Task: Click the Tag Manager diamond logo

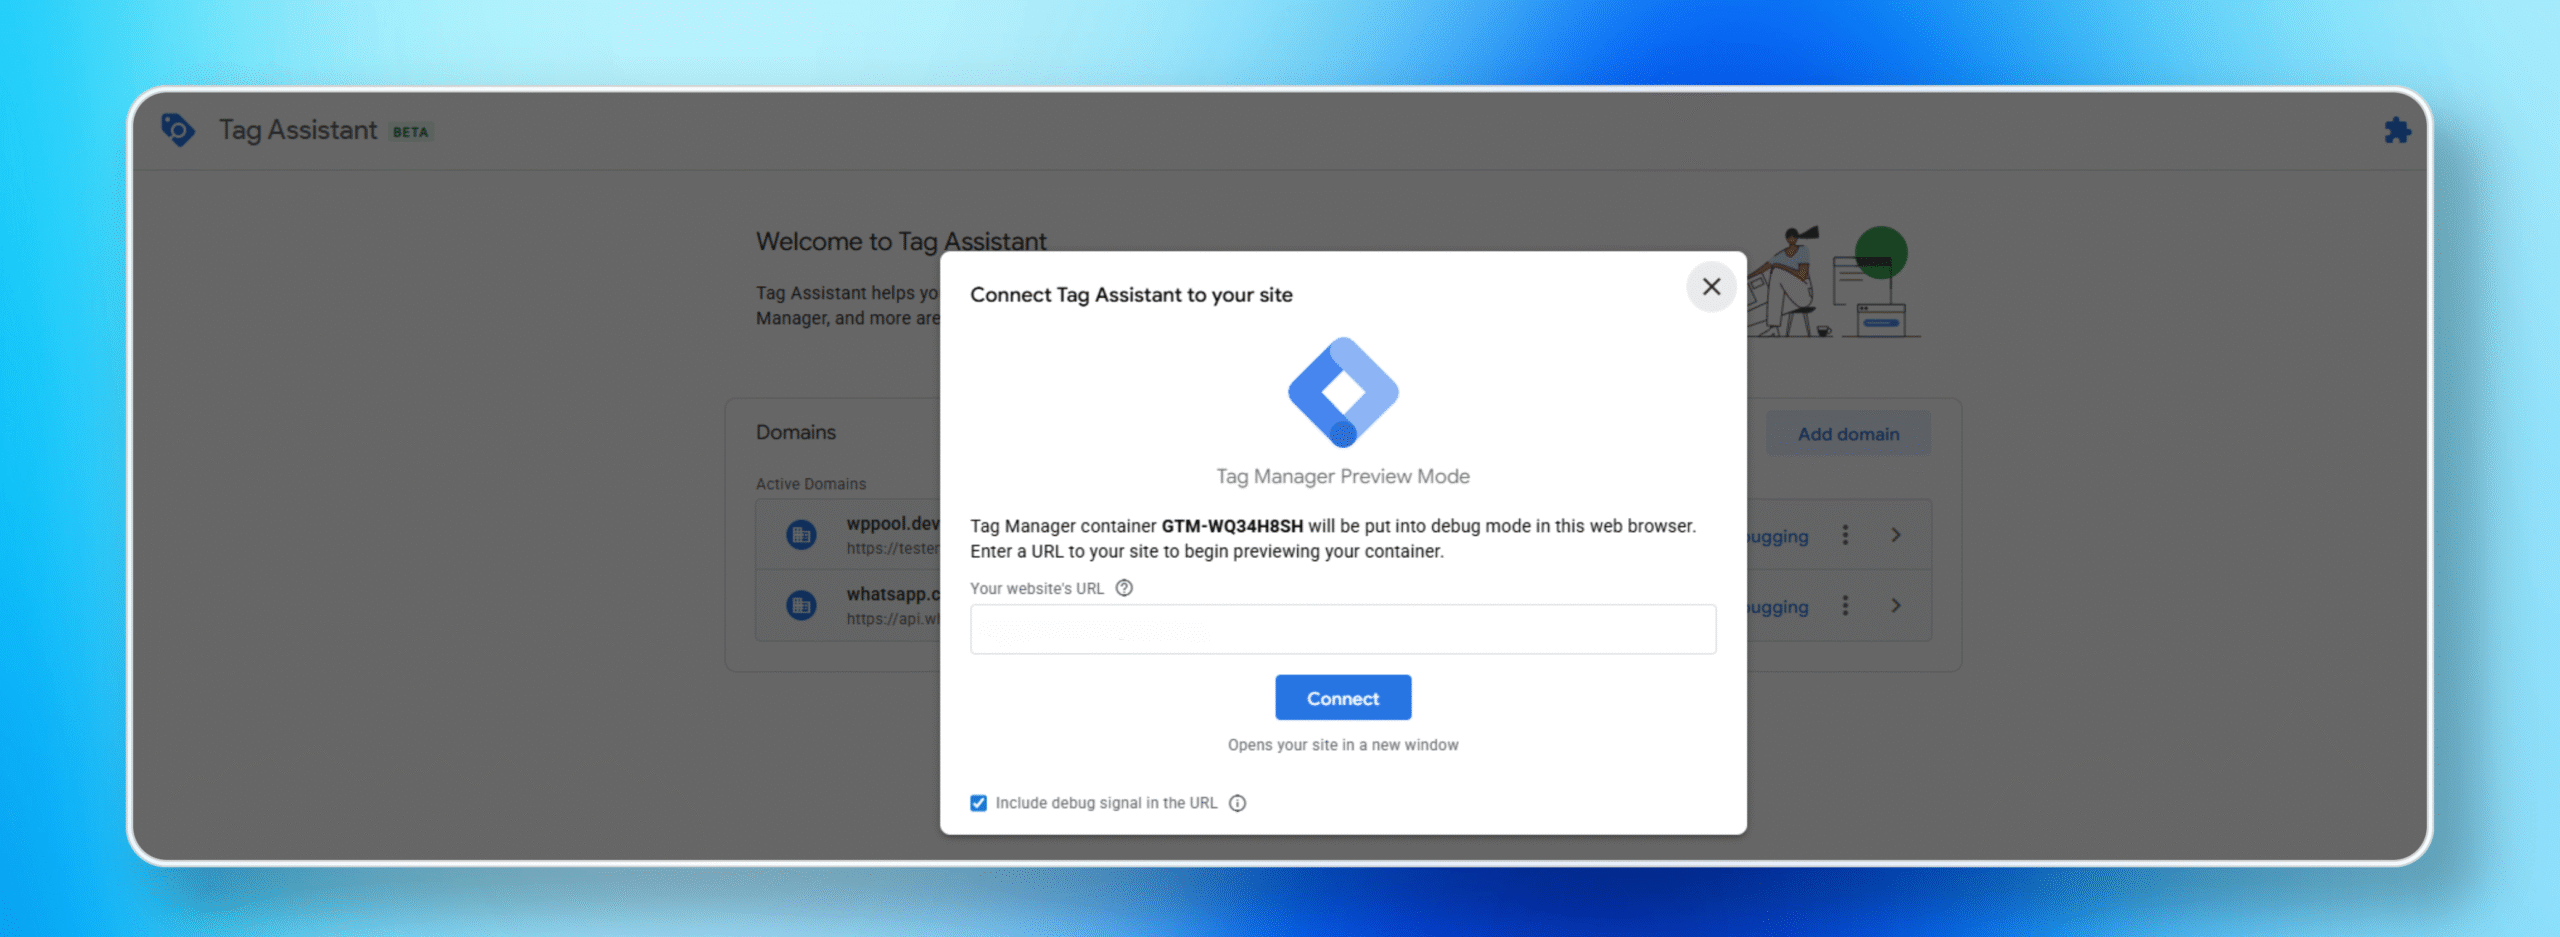Action: pos(1343,392)
